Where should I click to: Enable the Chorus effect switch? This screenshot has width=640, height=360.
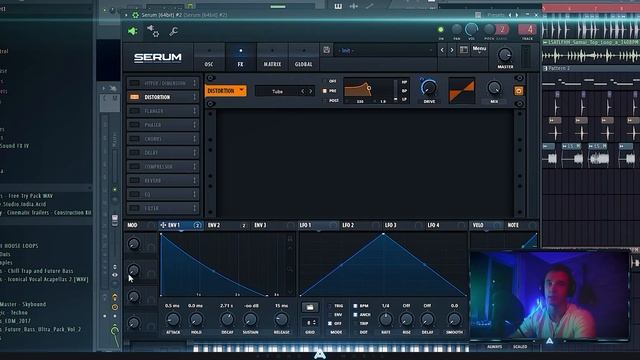point(134,139)
